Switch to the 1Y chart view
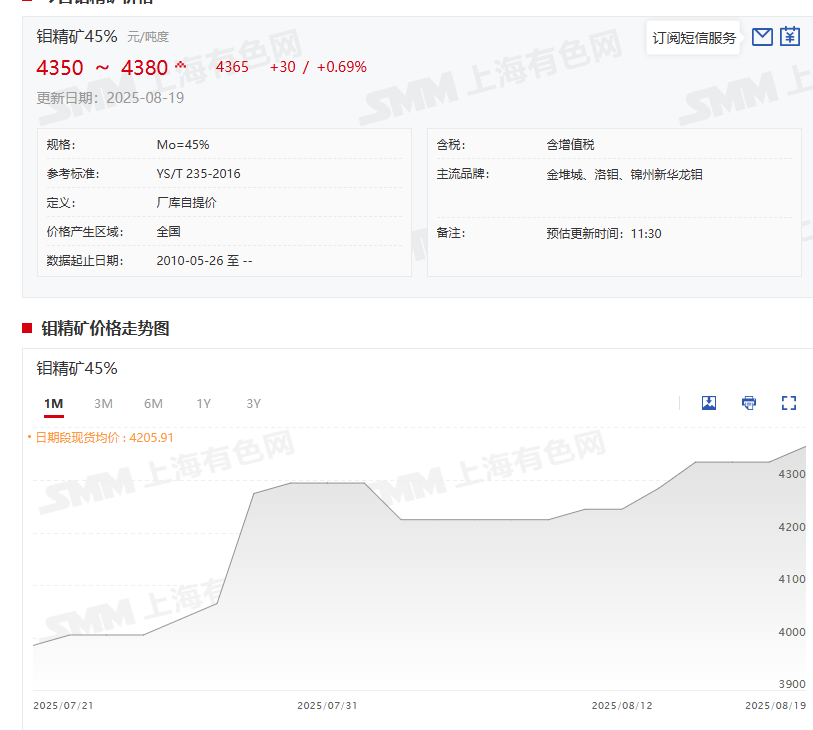The width and height of the screenshot is (813, 730). point(203,404)
